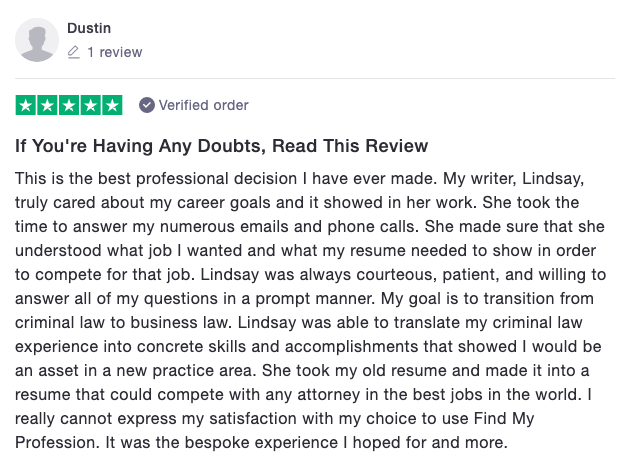Click "My writer, Lindsay," in the first line
The image size is (628, 460).
(513, 179)
